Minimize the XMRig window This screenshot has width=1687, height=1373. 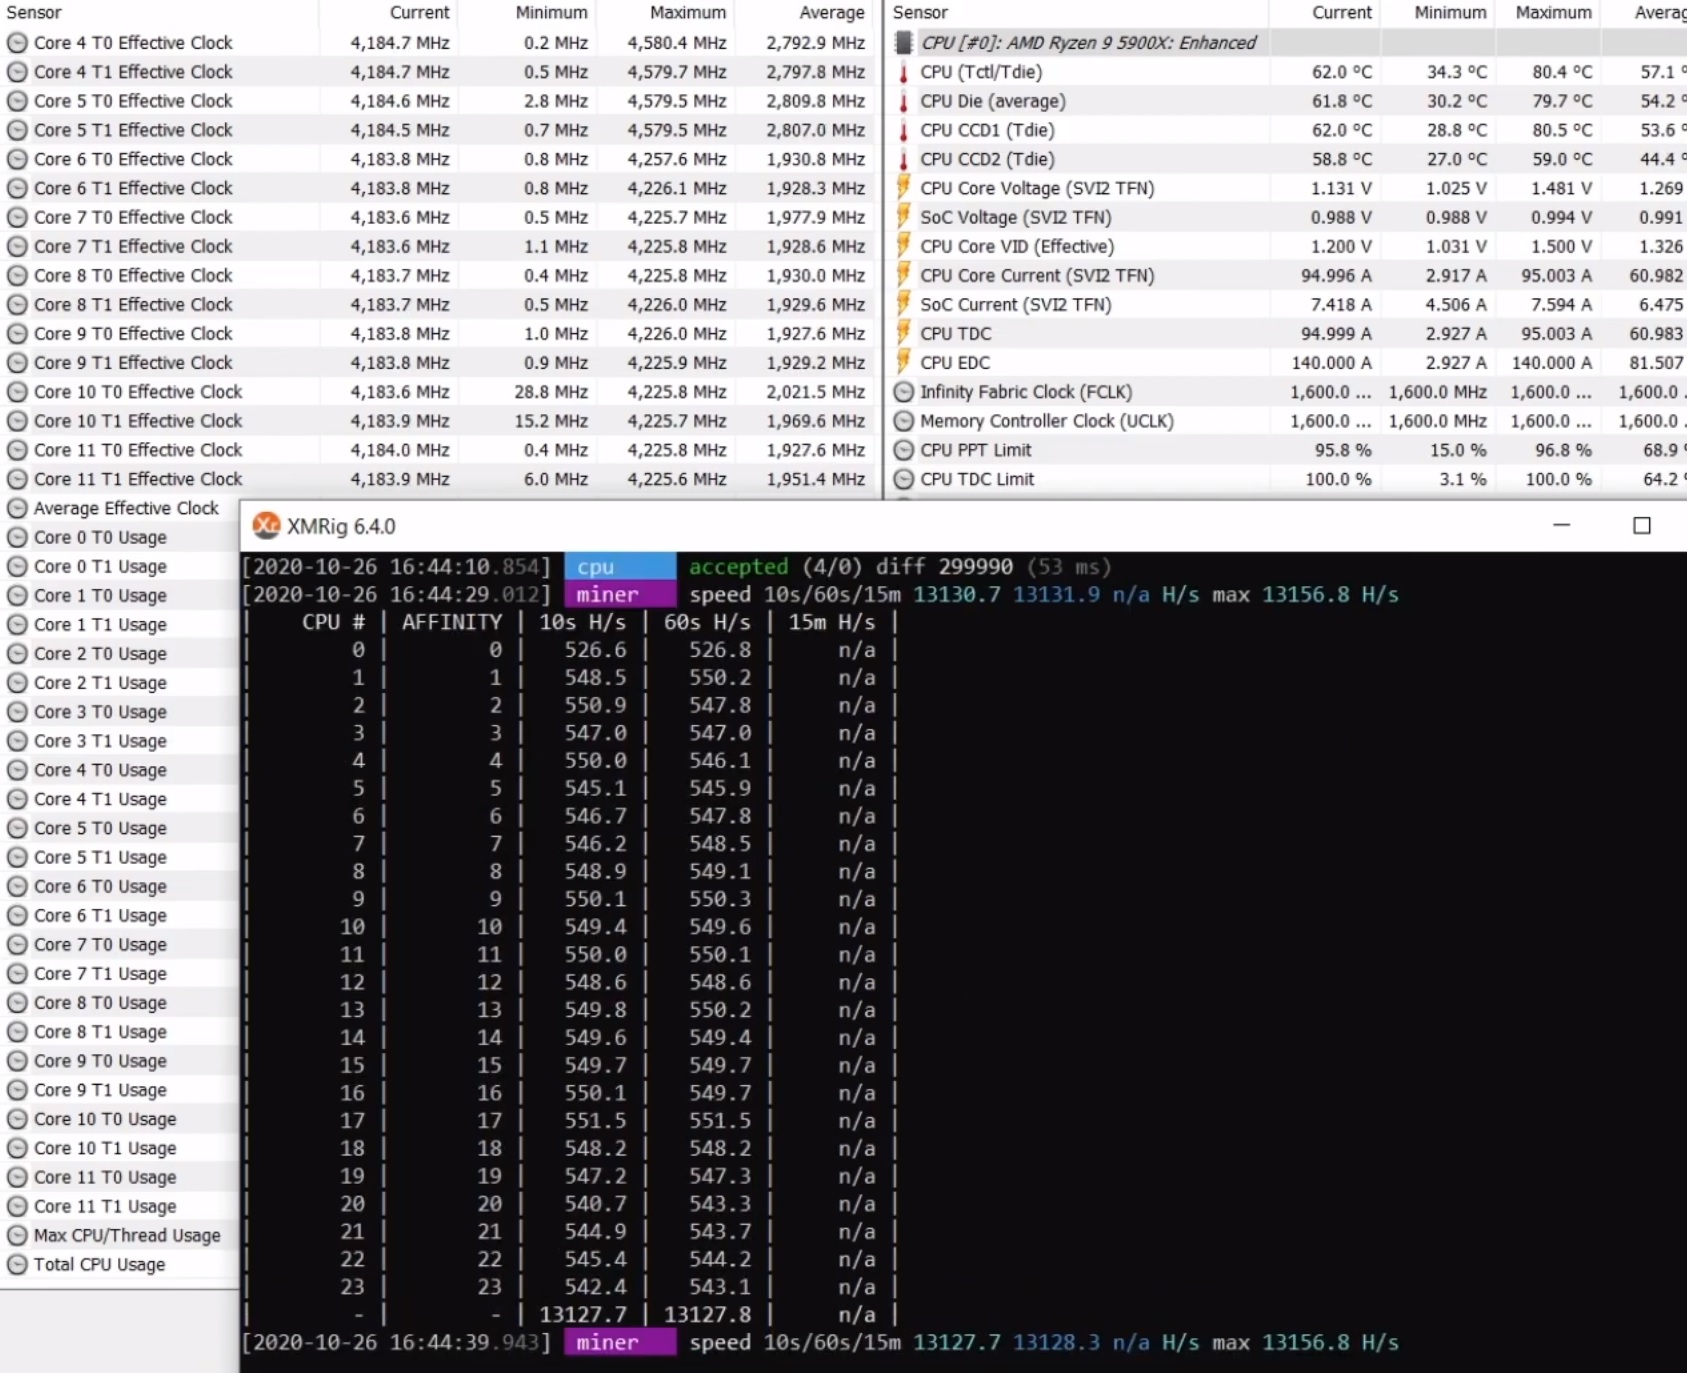click(x=1561, y=525)
